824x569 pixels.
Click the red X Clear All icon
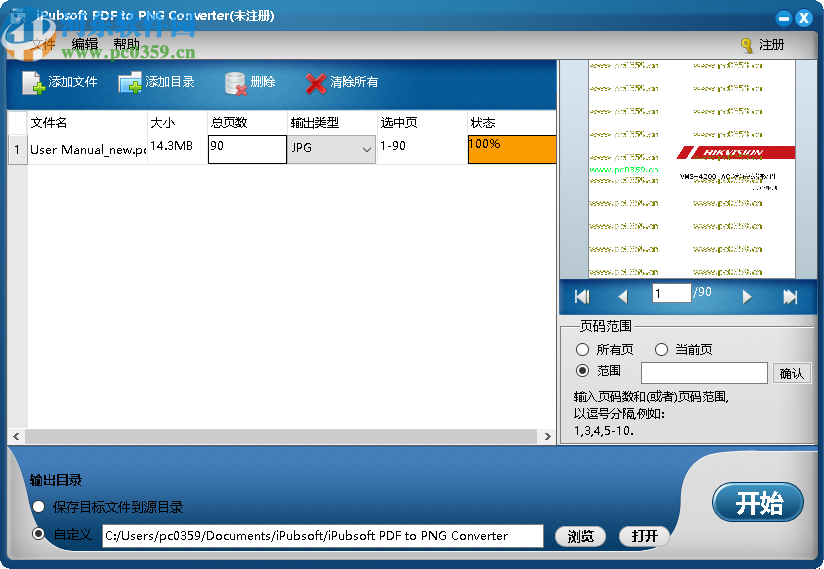coord(316,83)
